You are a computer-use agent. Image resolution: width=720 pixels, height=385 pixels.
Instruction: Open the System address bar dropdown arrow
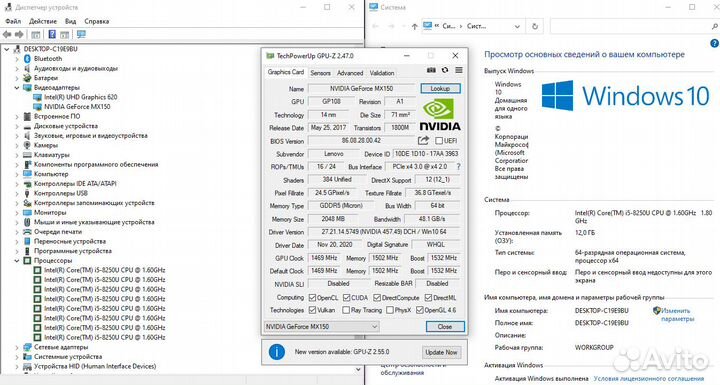tap(517, 27)
